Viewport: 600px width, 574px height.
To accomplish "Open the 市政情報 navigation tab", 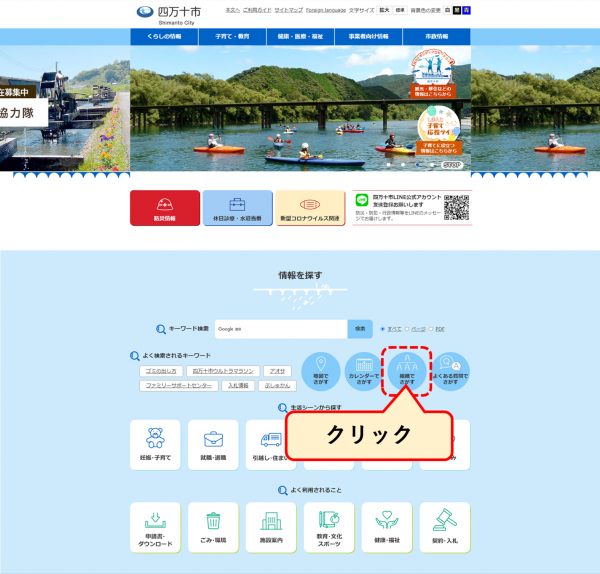I will 436,36.
